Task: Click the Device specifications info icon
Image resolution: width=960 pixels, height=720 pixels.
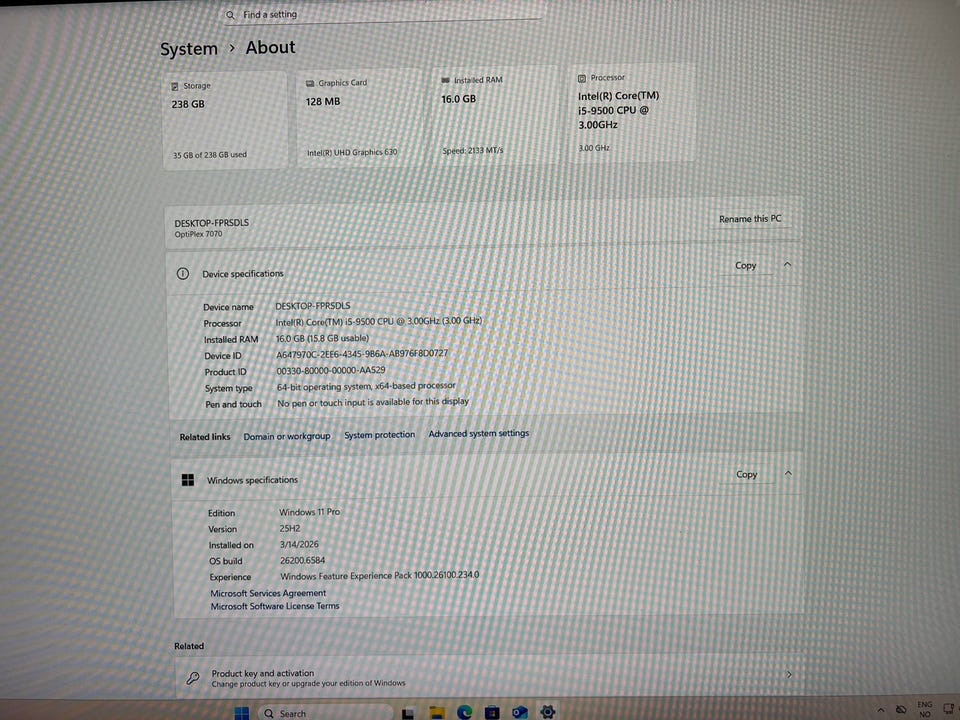Action: tap(182, 274)
